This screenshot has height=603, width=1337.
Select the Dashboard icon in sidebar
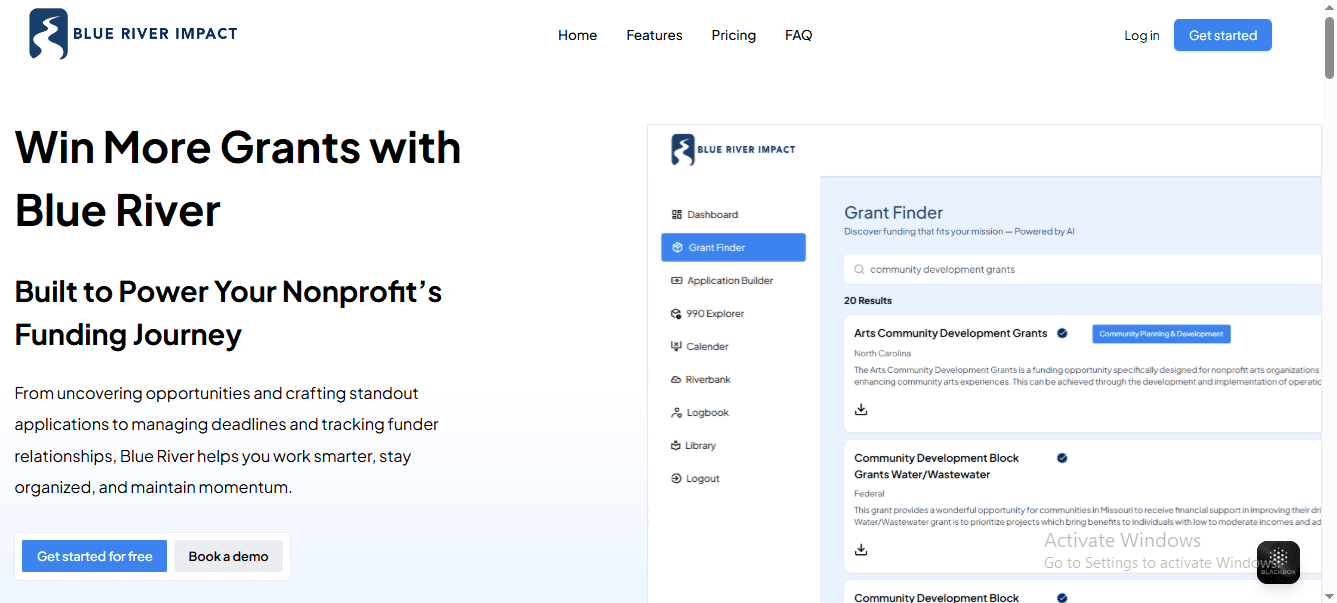(677, 214)
